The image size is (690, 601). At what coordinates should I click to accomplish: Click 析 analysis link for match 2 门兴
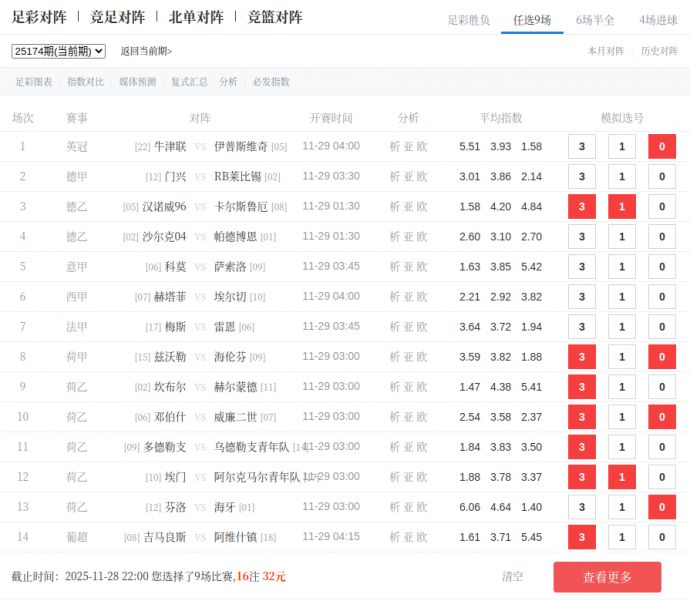coord(395,177)
